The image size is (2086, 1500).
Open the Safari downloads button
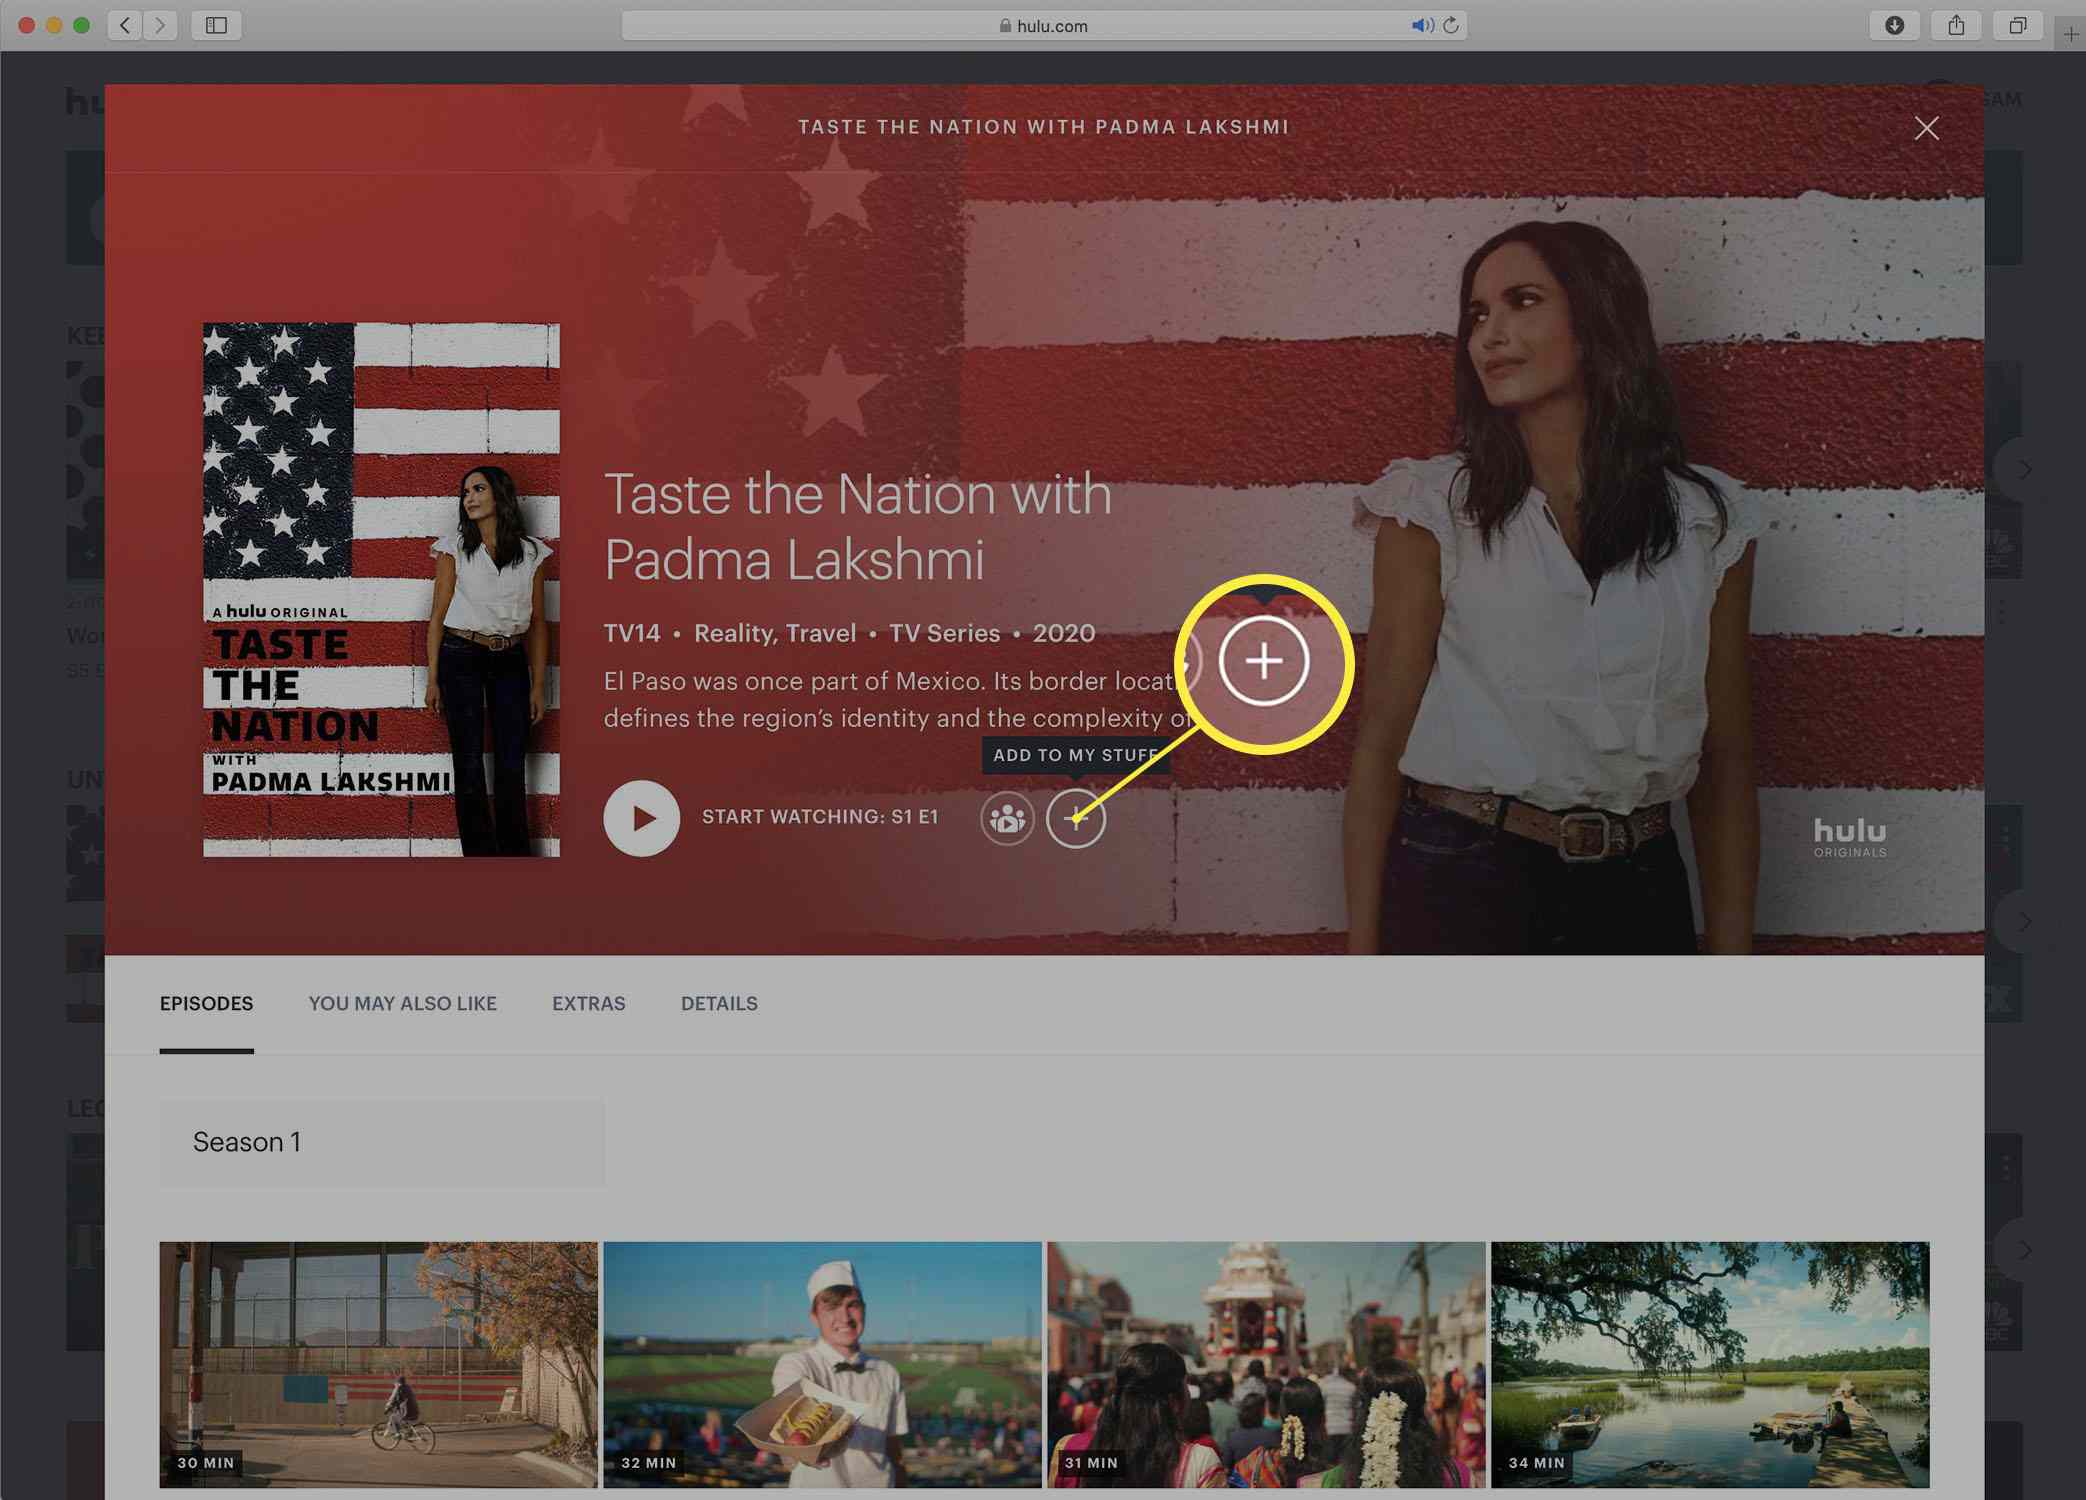click(x=1894, y=25)
